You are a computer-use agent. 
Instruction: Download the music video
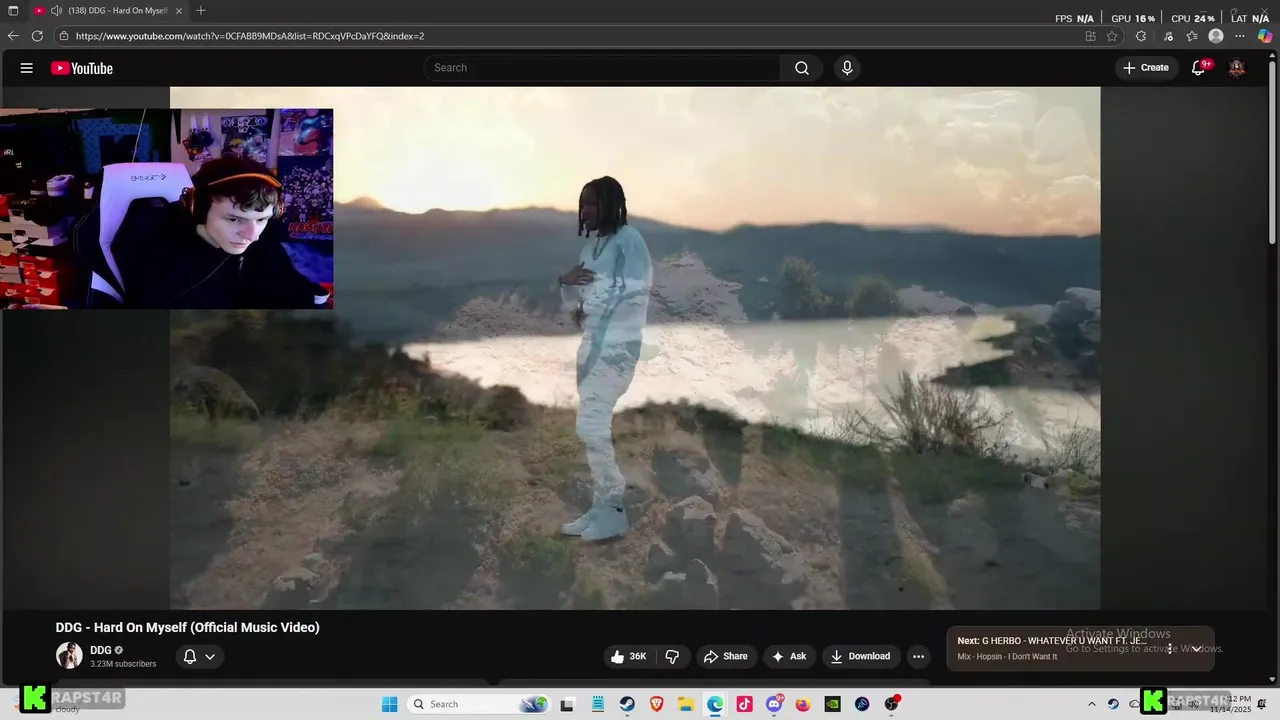click(860, 657)
